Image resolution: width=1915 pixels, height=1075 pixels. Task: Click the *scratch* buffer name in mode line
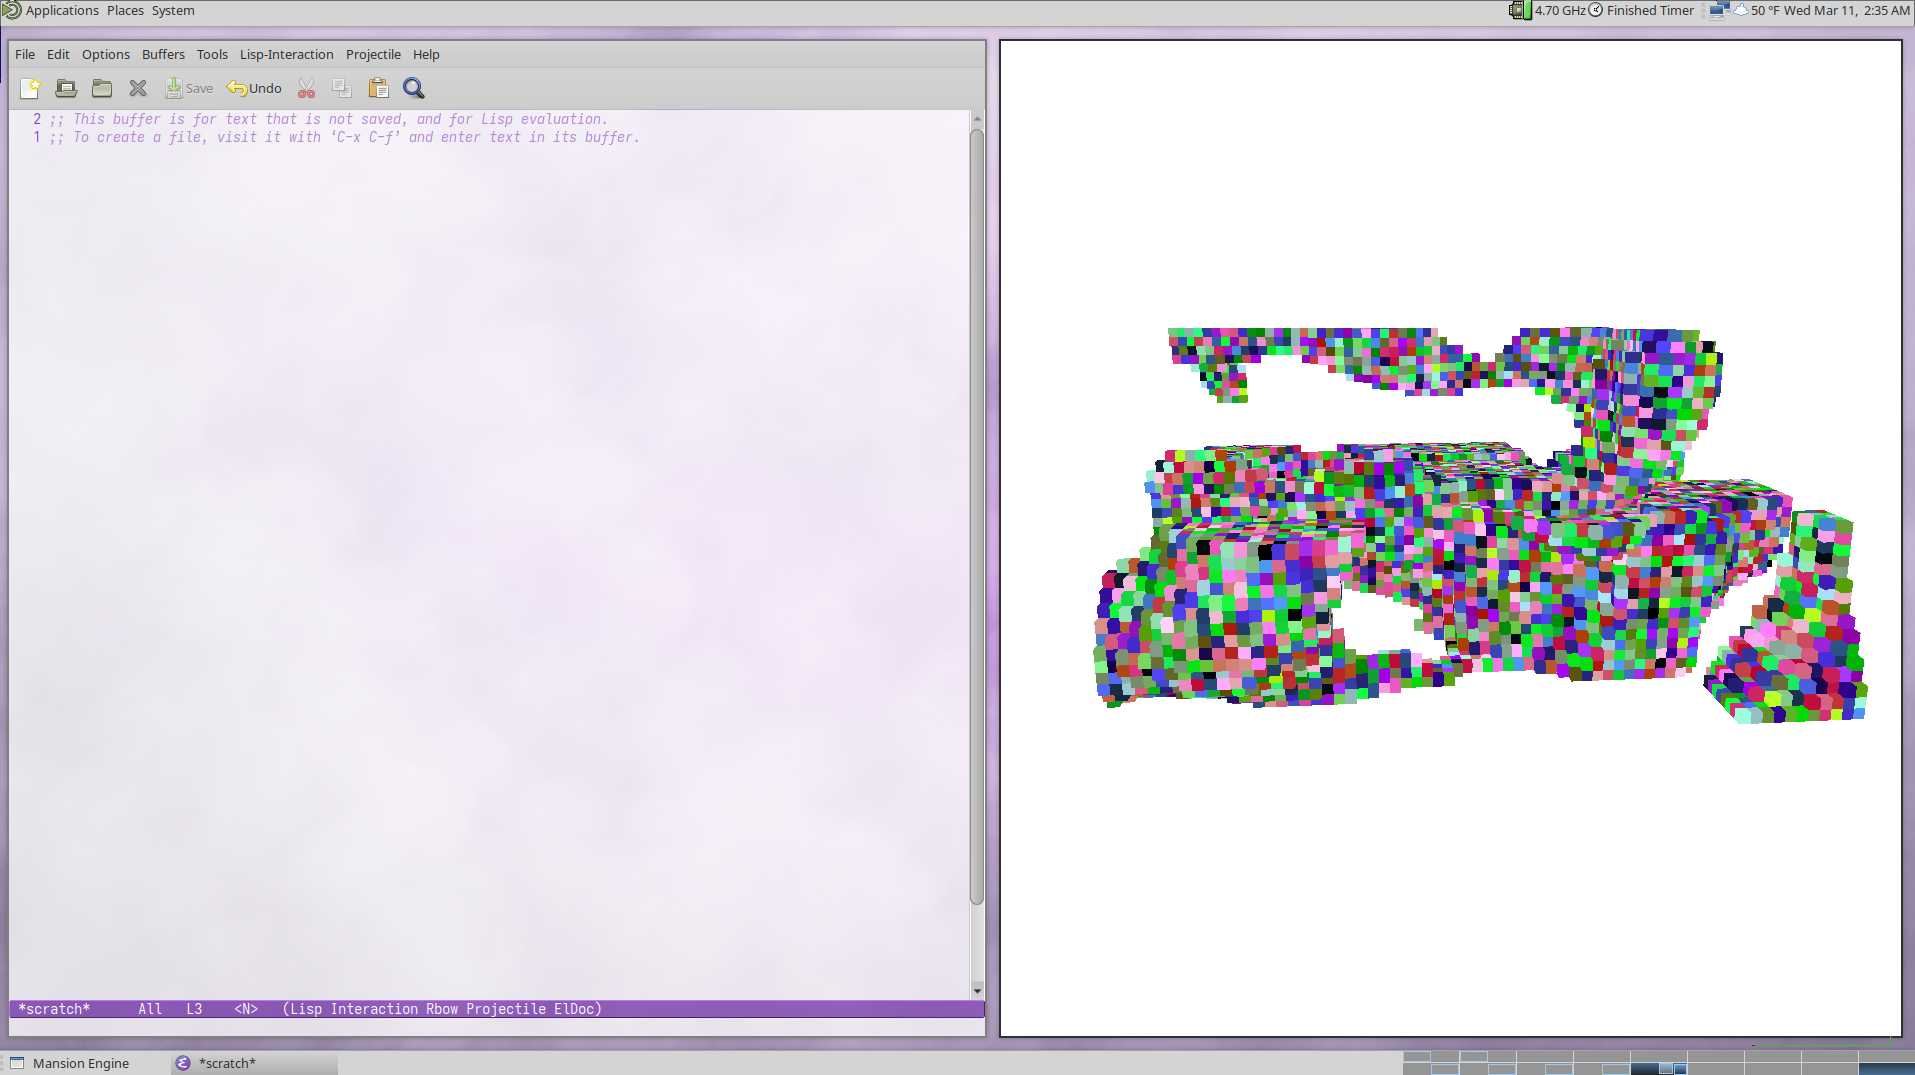point(54,1009)
